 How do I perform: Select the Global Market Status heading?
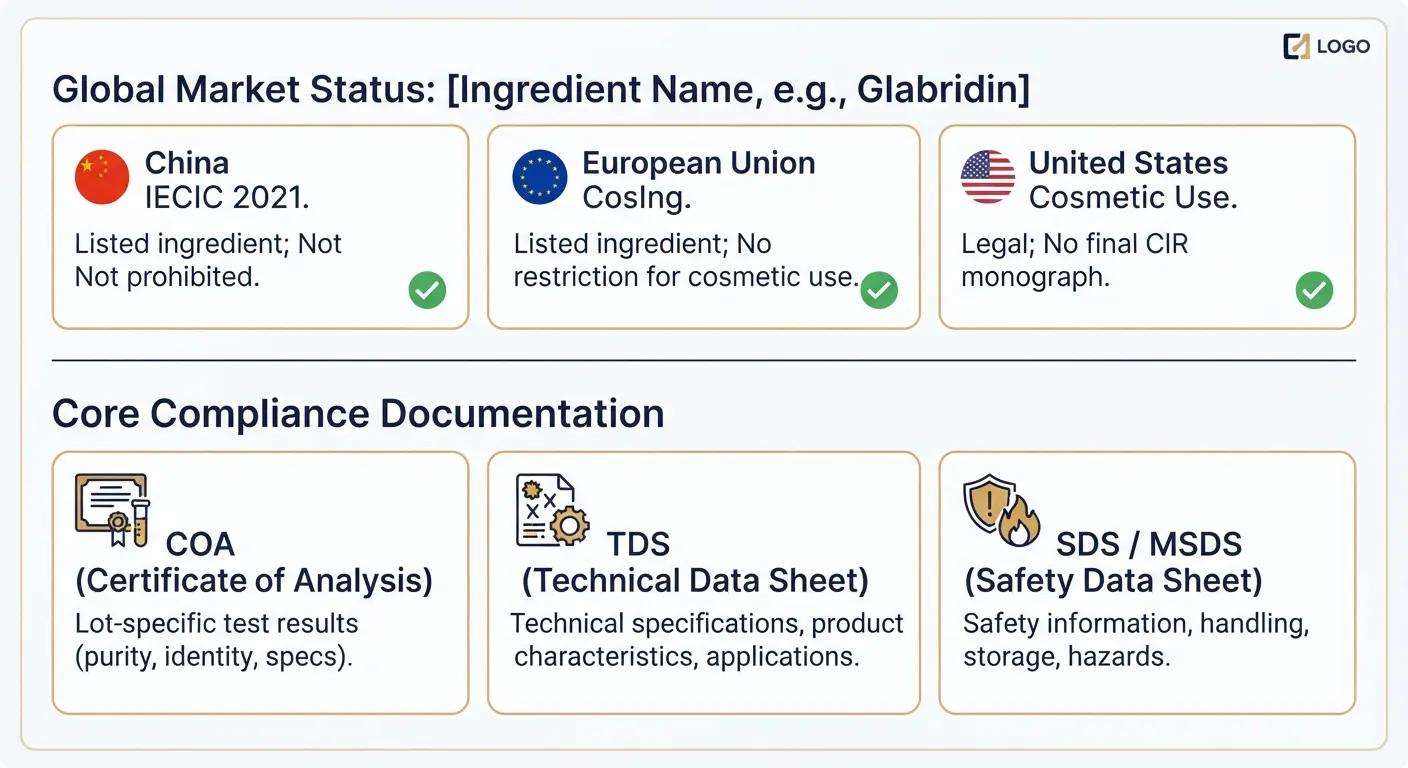tap(540, 90)
